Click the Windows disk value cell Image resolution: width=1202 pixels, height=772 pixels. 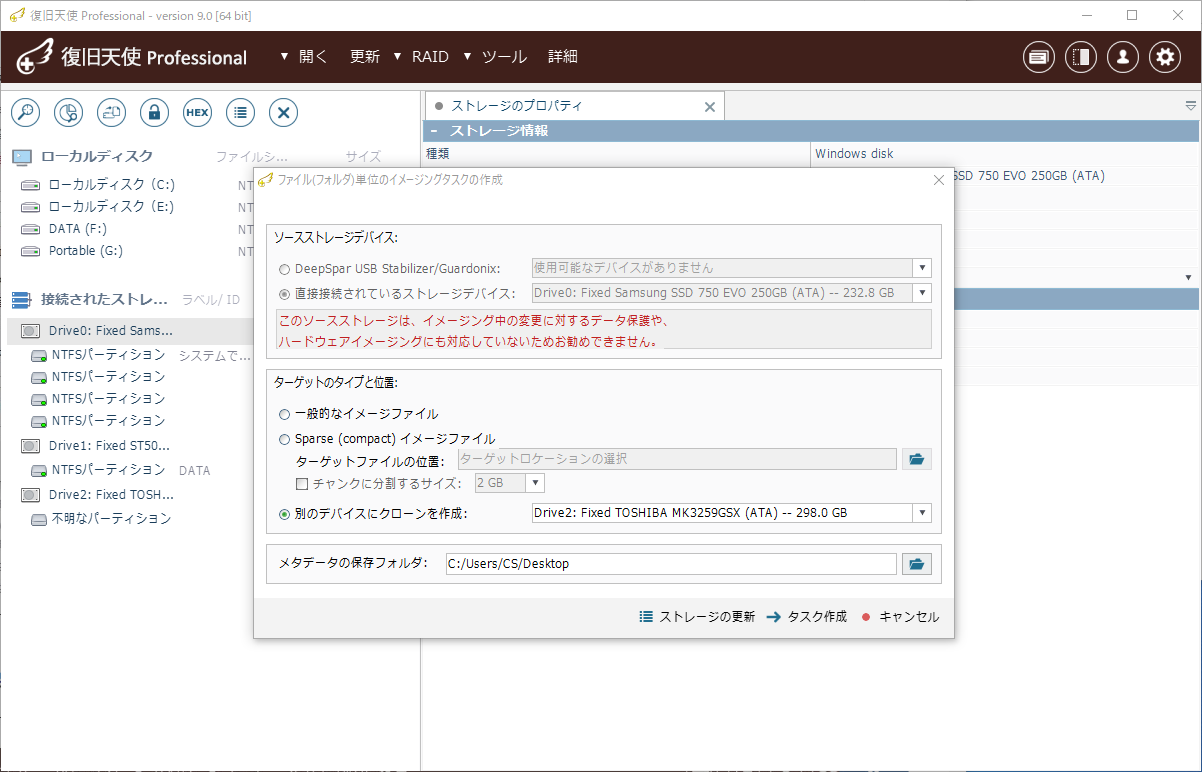pos(854,154)
